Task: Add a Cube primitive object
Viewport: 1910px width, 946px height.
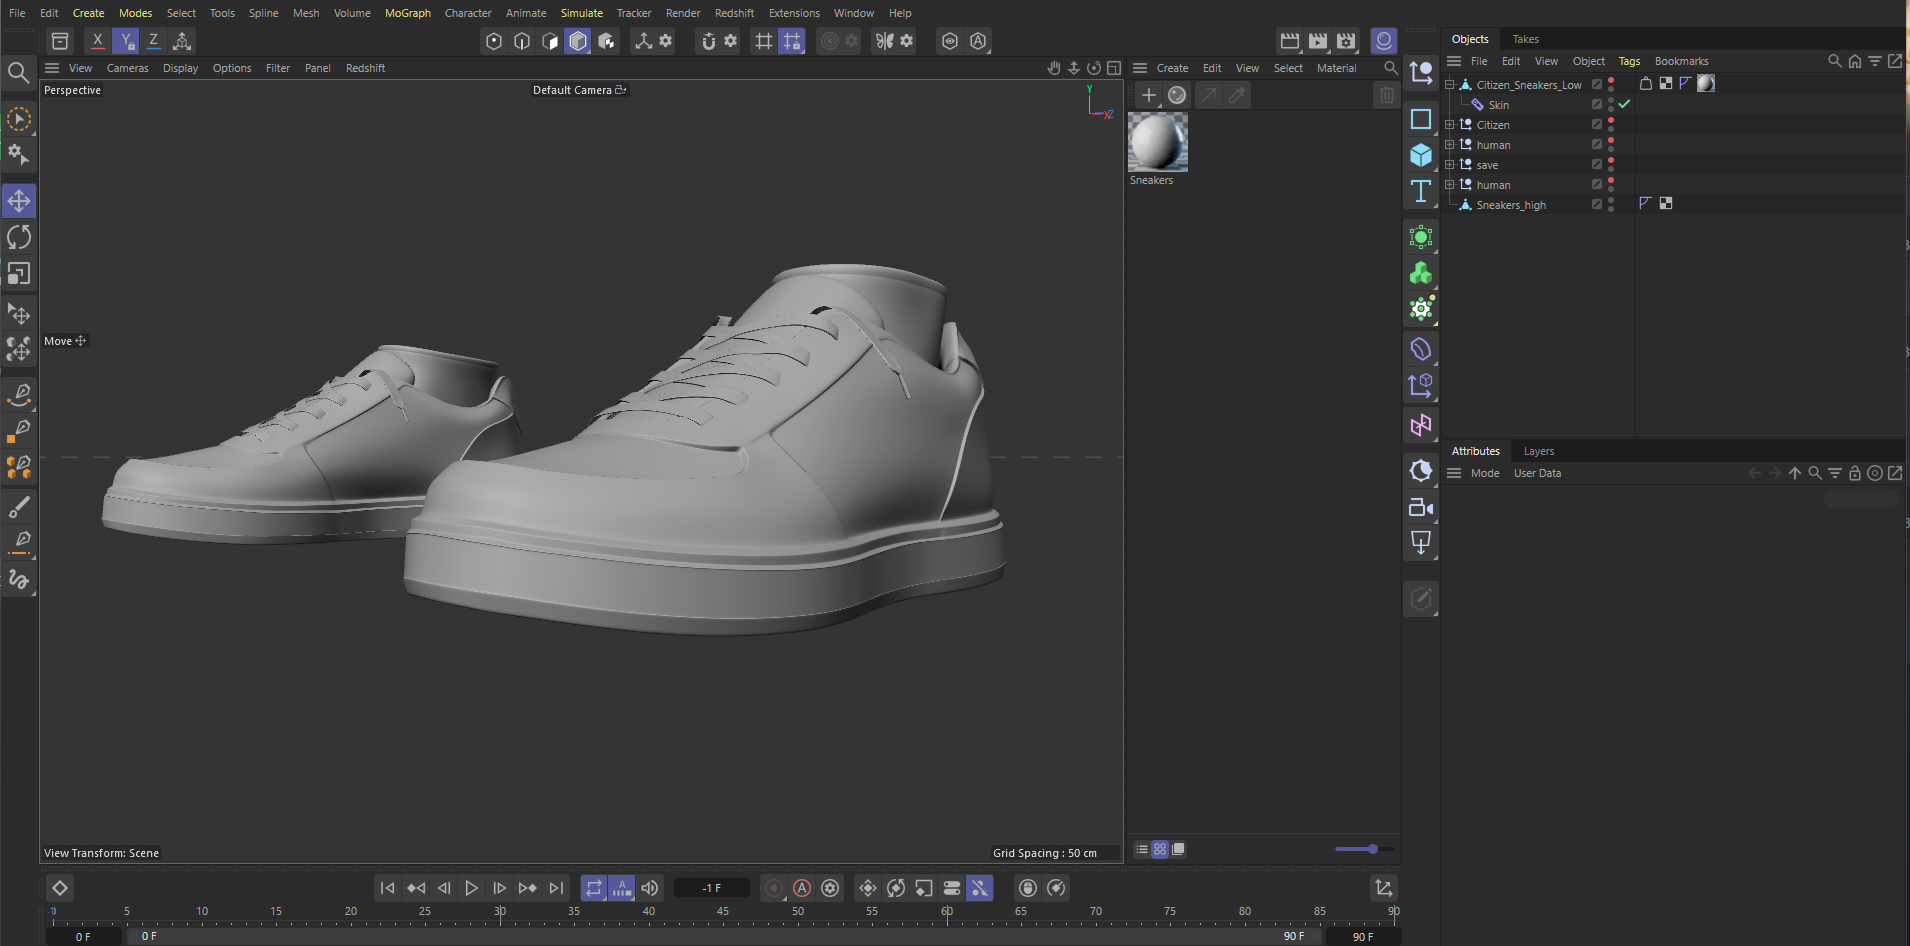Action: tap(1420, 155)
